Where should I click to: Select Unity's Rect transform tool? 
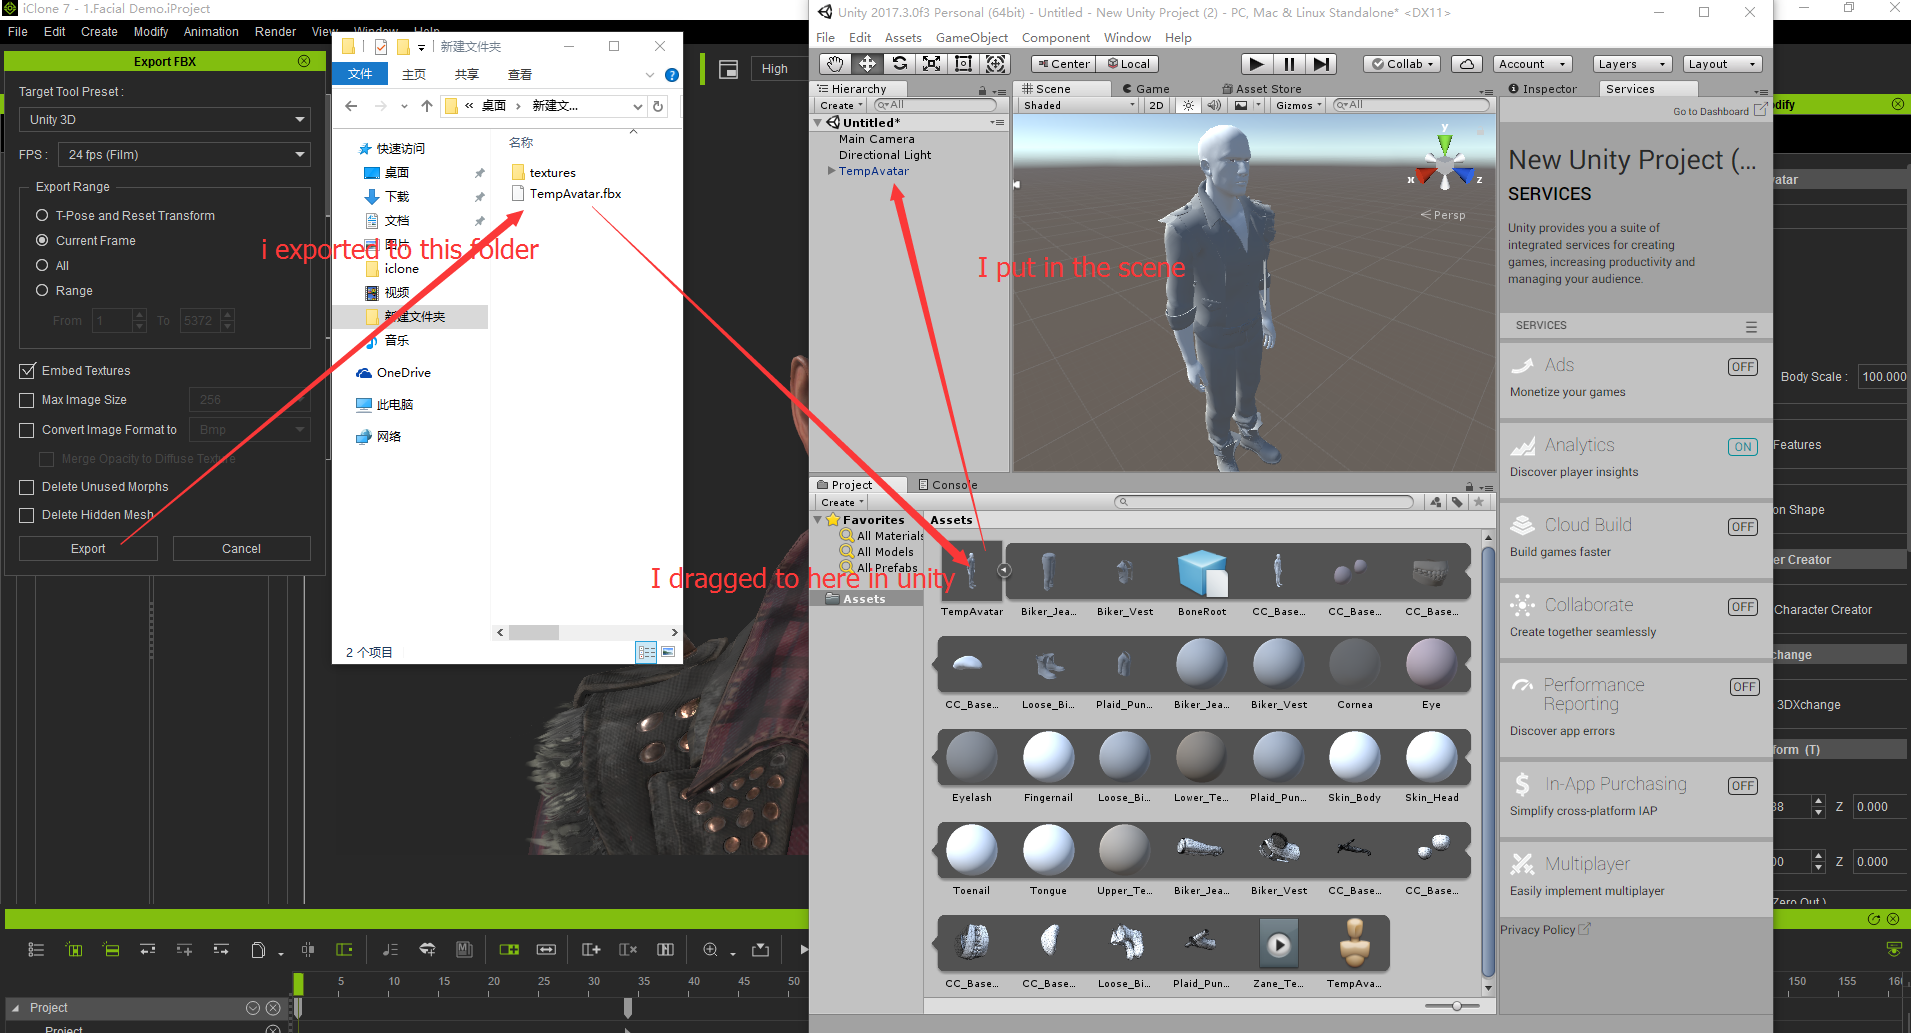[x=963, y=64]
